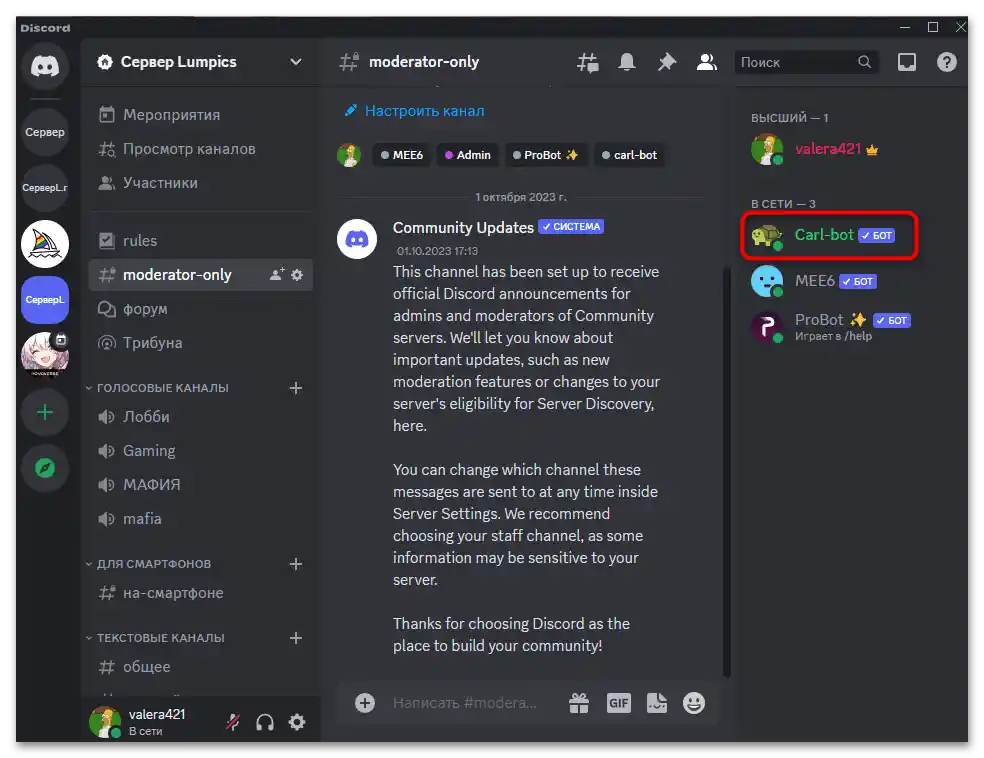
Task: Edit moderator-only channel gear icon
Action: coord(297,275)
